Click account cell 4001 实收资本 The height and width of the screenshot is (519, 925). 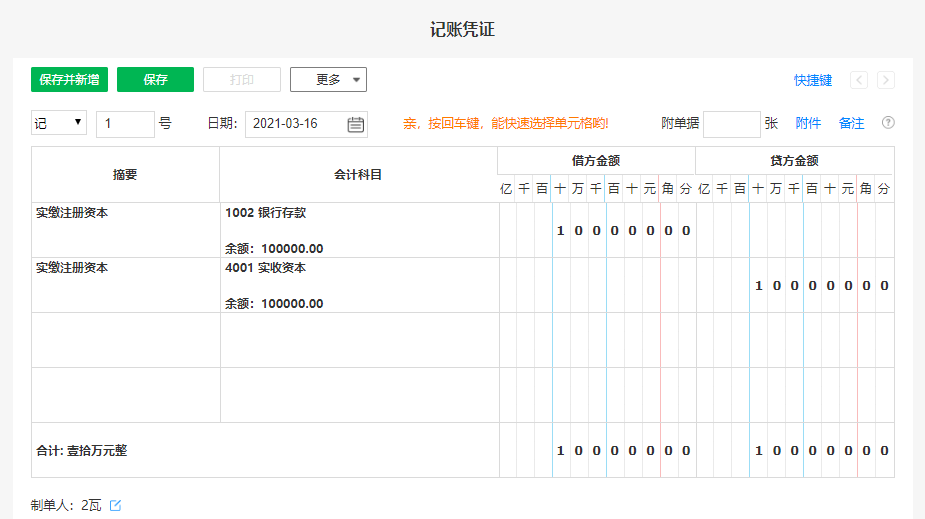pos(265,268)
